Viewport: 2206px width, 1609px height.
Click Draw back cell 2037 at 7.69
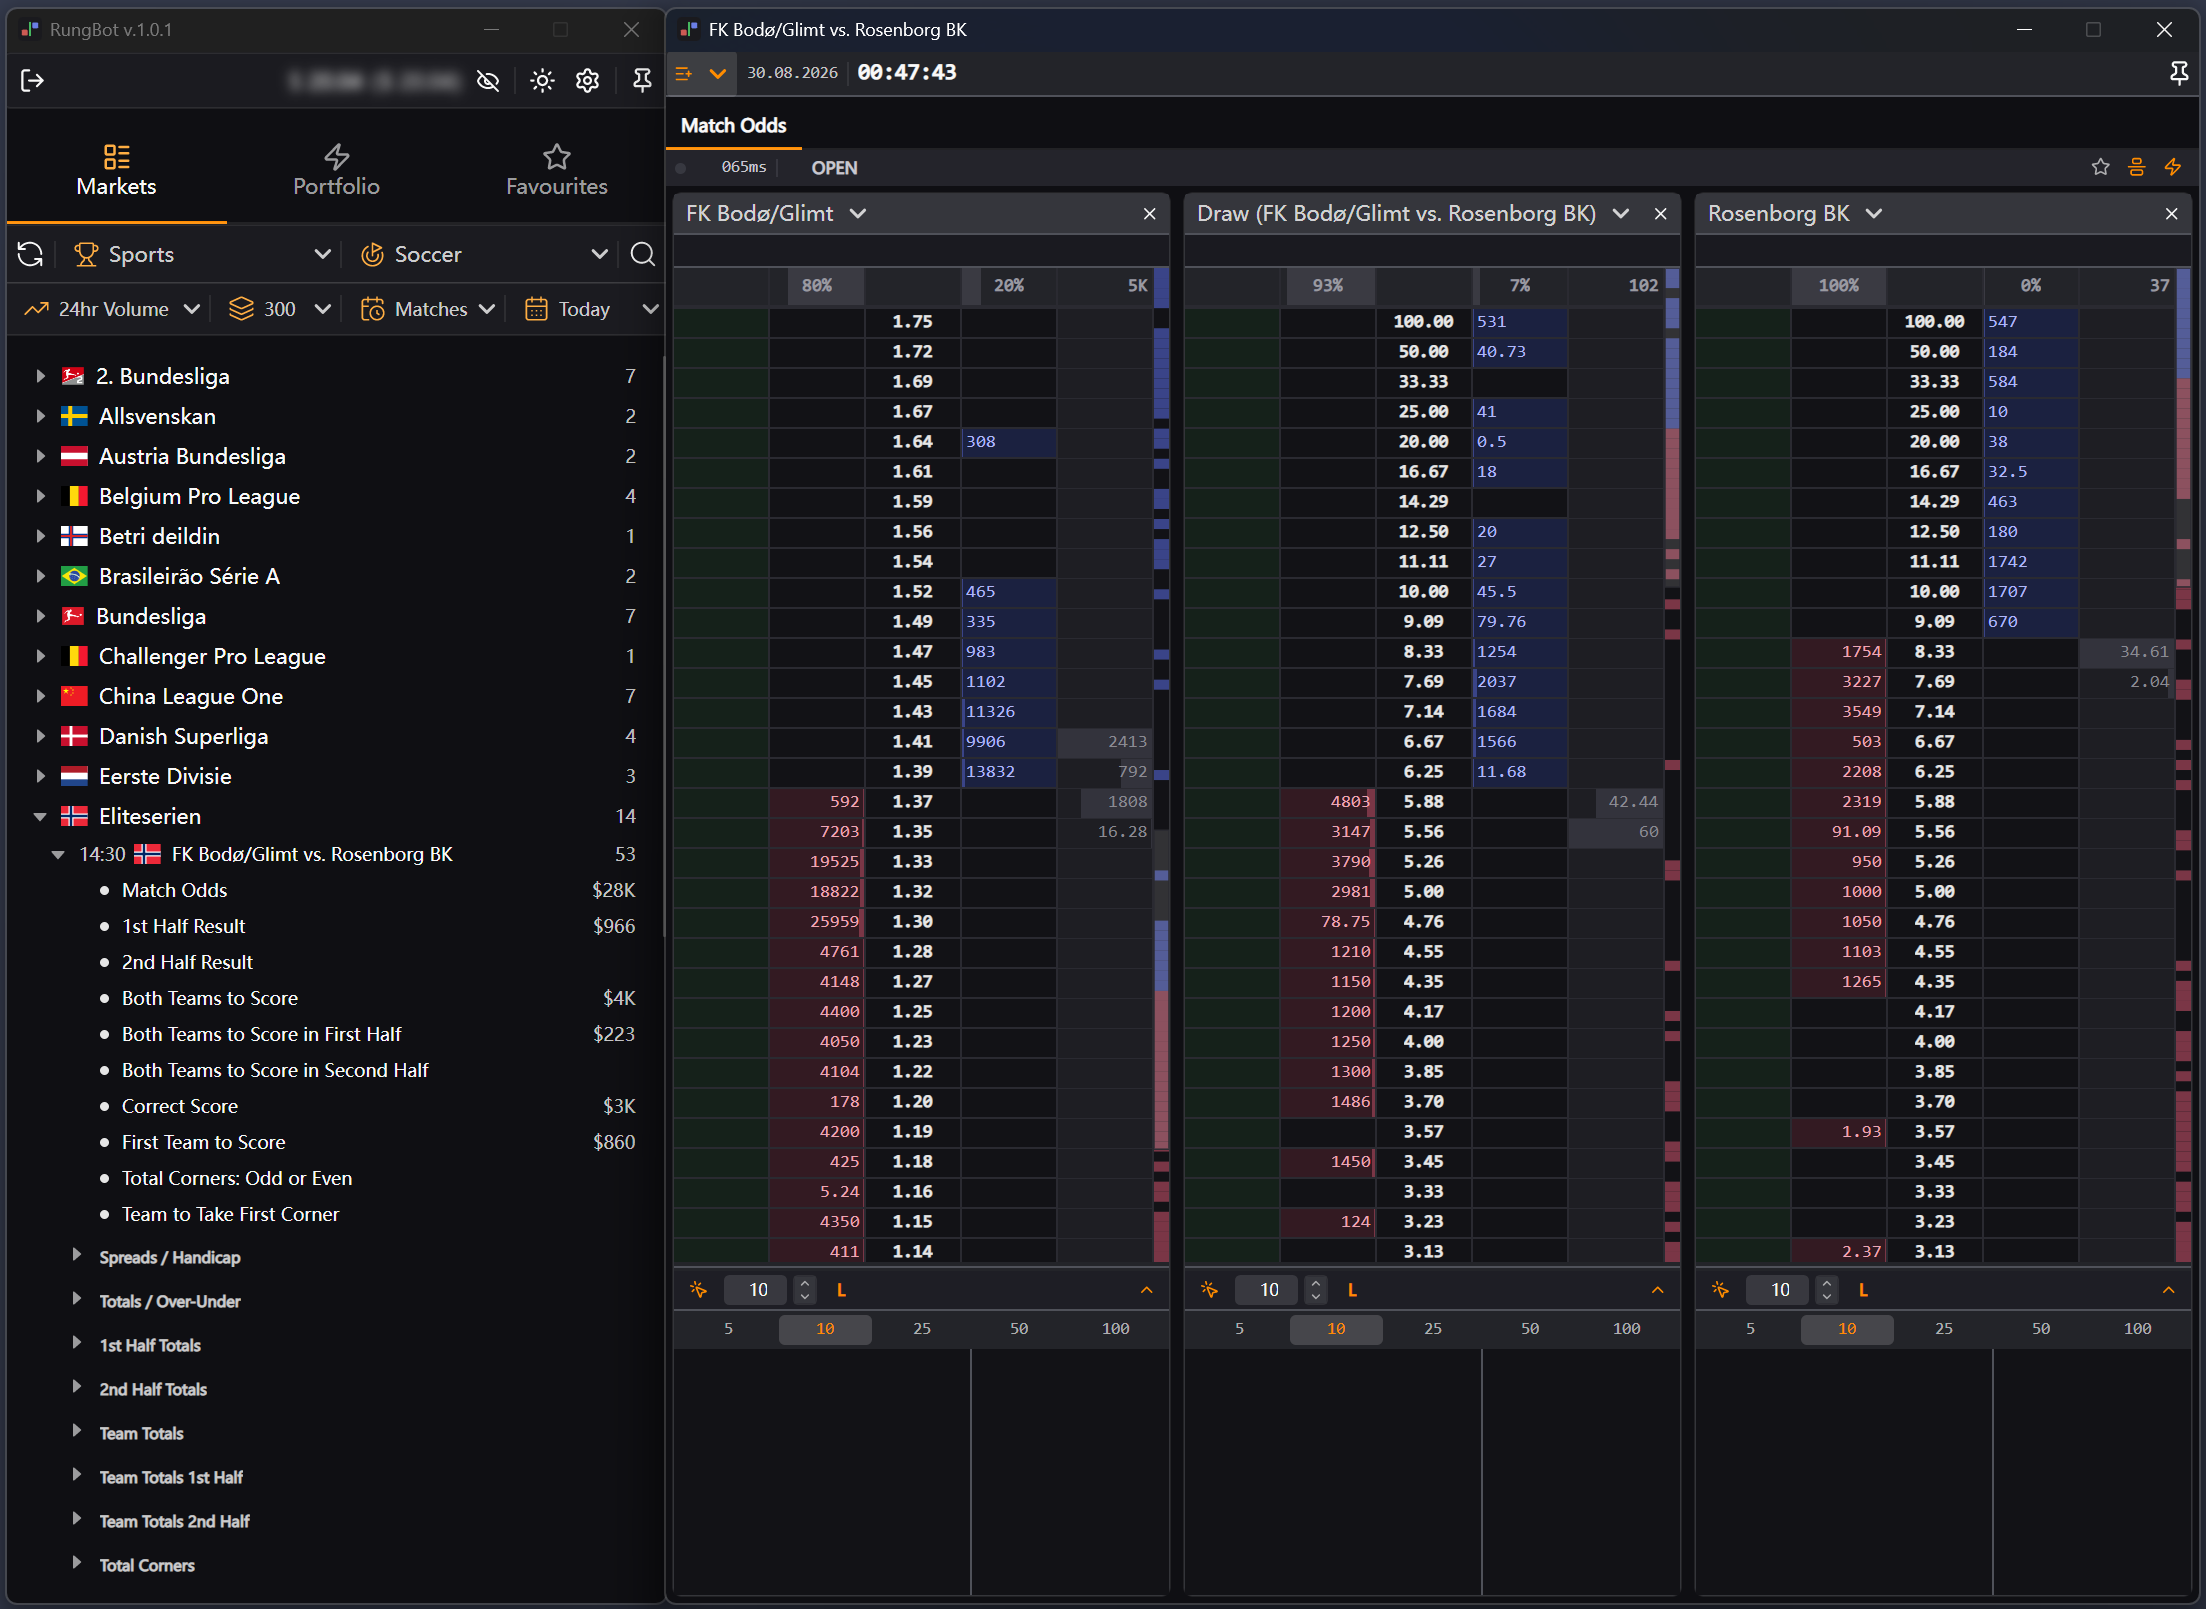(x=1520, y=682)
